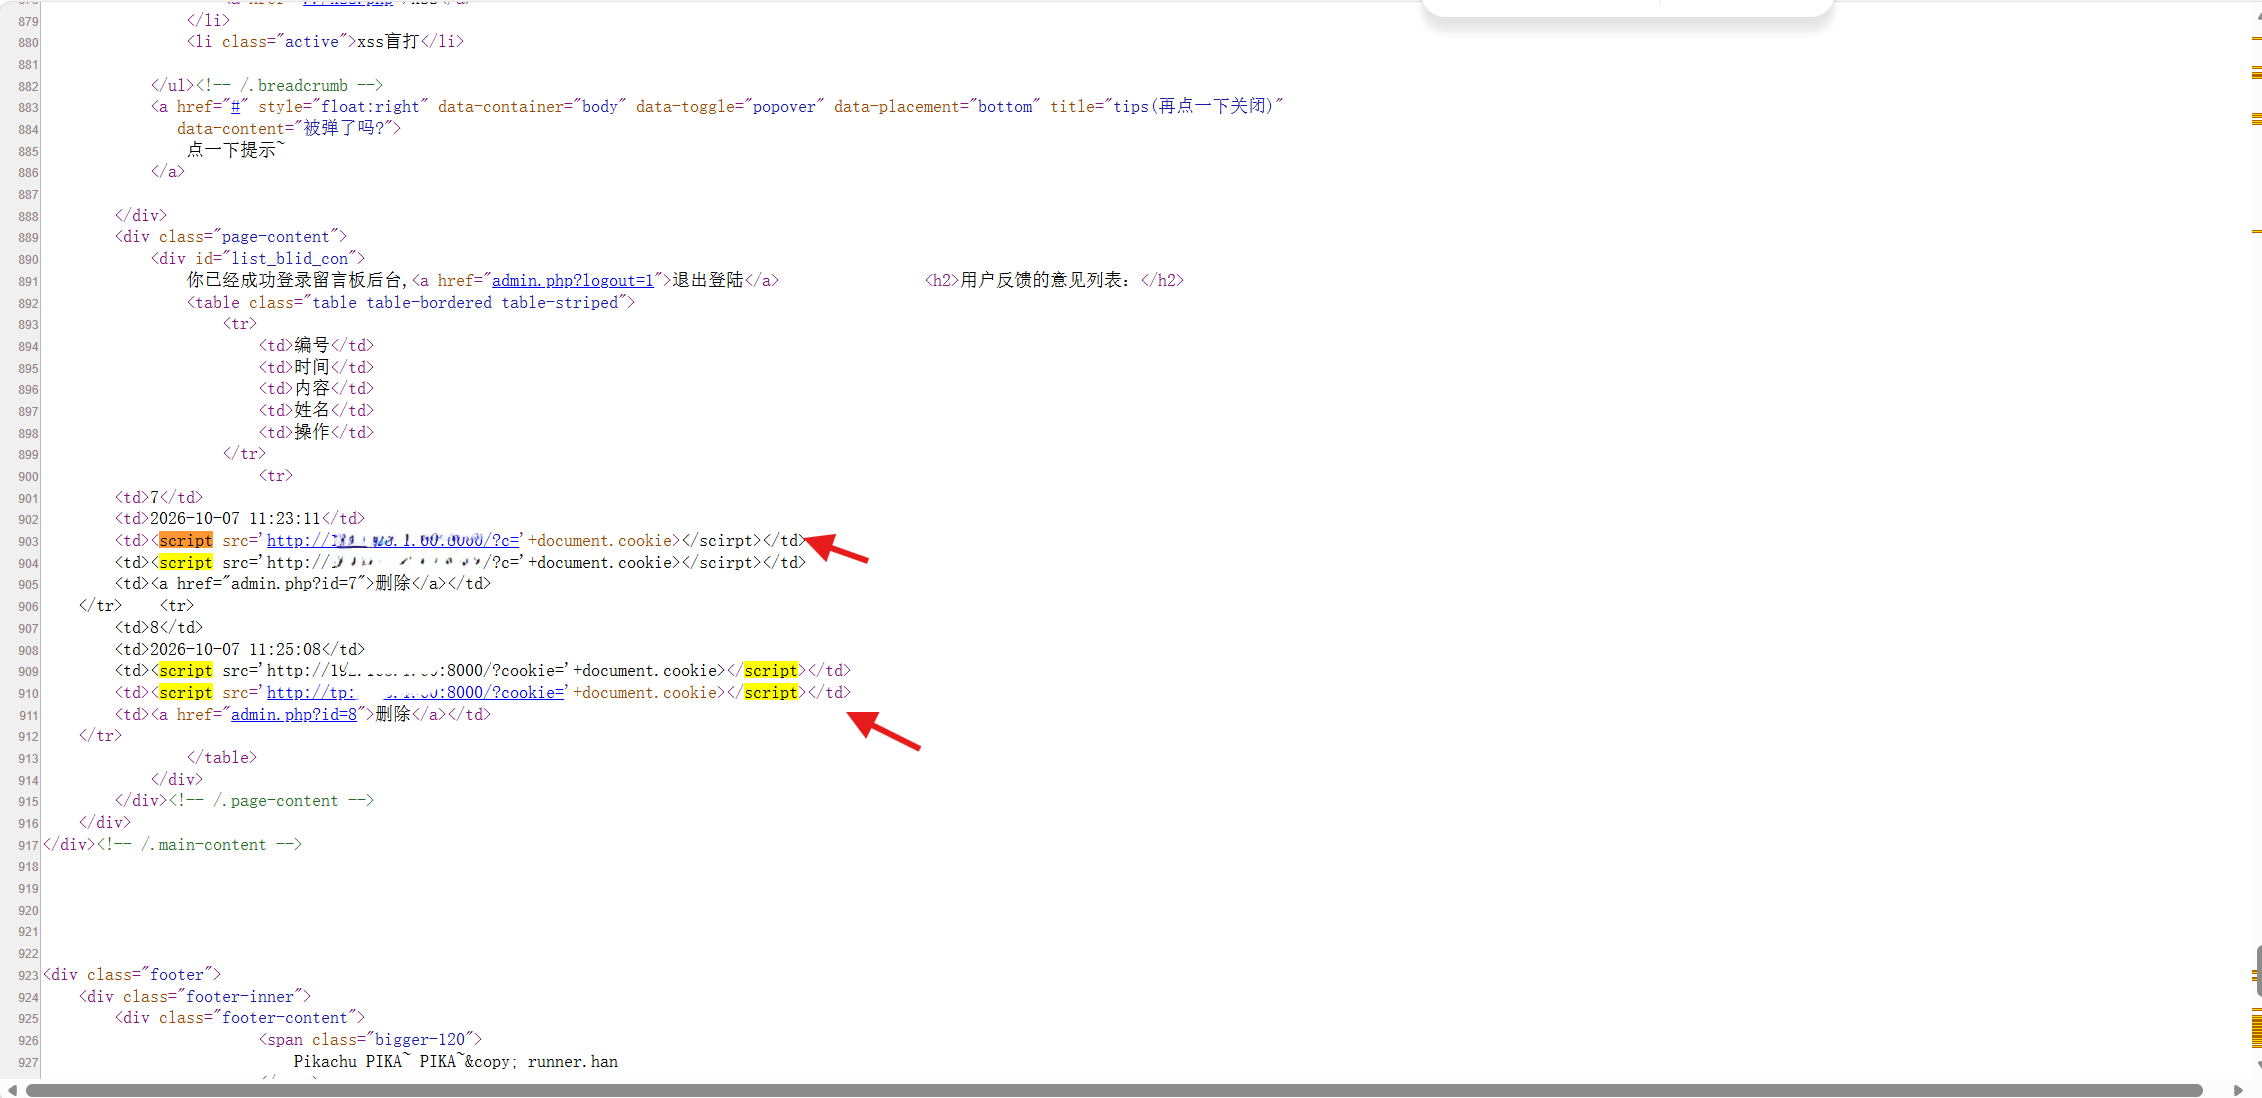The width and height of the screenshot is (2262, 1098).
Task: Click the "footer-inner" class text on line 924
Action: coord(240,997)
